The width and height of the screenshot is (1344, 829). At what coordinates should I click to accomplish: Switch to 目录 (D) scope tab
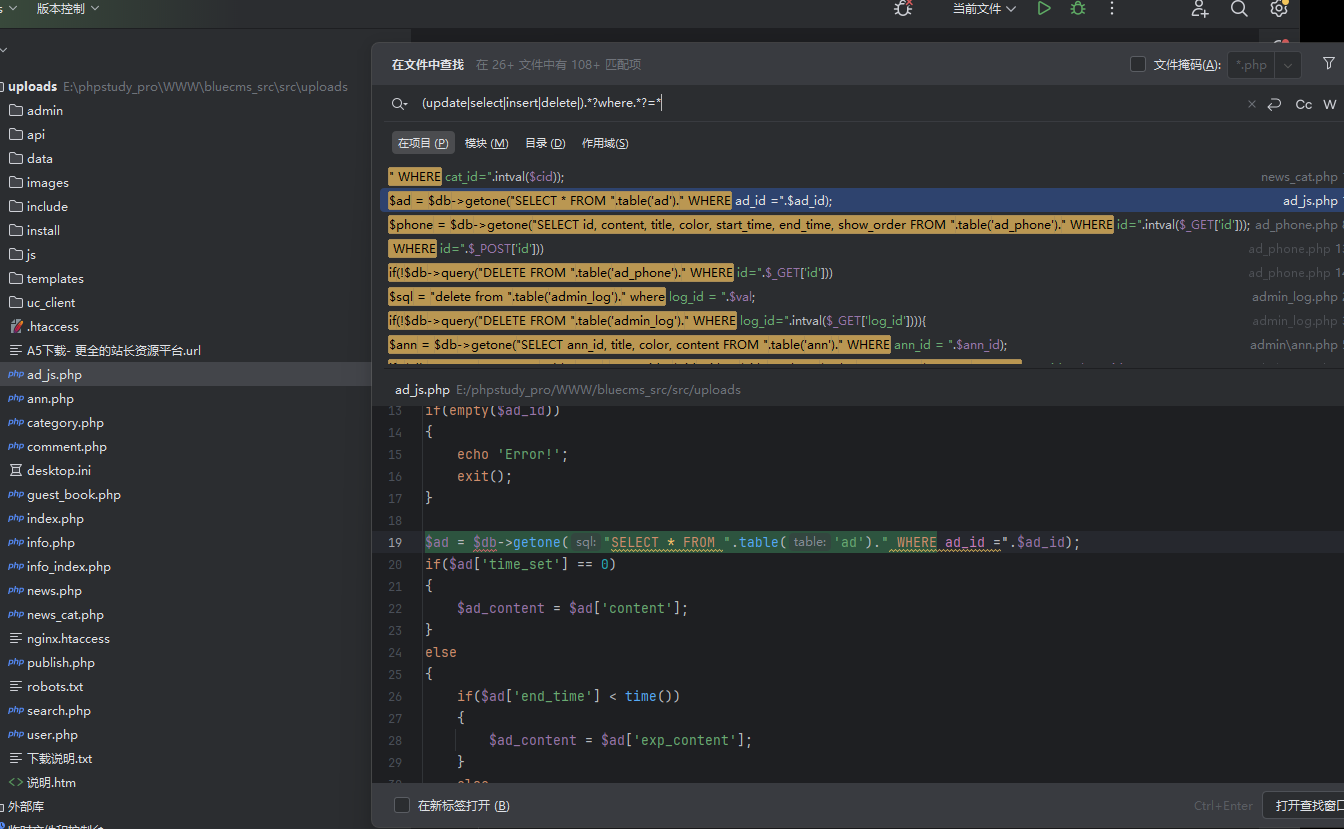(x=545, y=143)
